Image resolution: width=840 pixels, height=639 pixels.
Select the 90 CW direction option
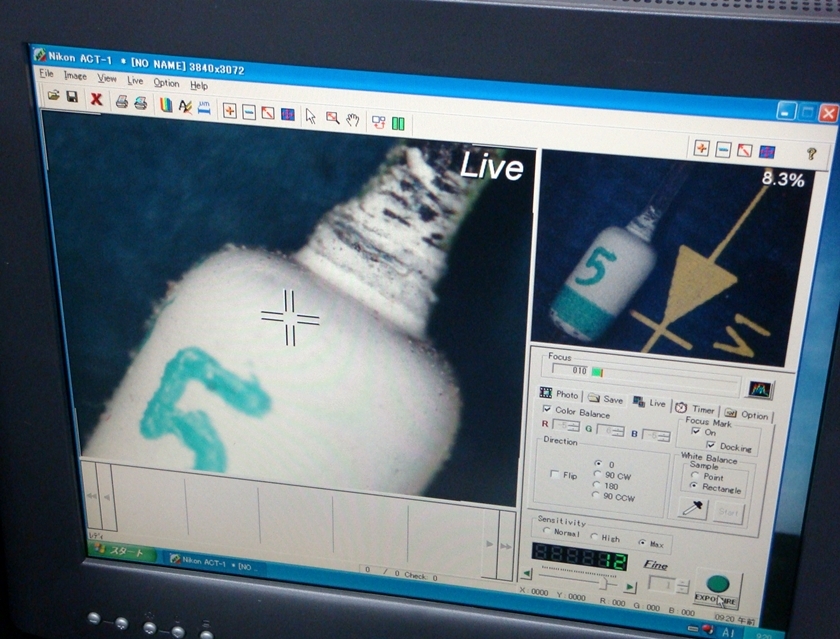tap(597, 474)
